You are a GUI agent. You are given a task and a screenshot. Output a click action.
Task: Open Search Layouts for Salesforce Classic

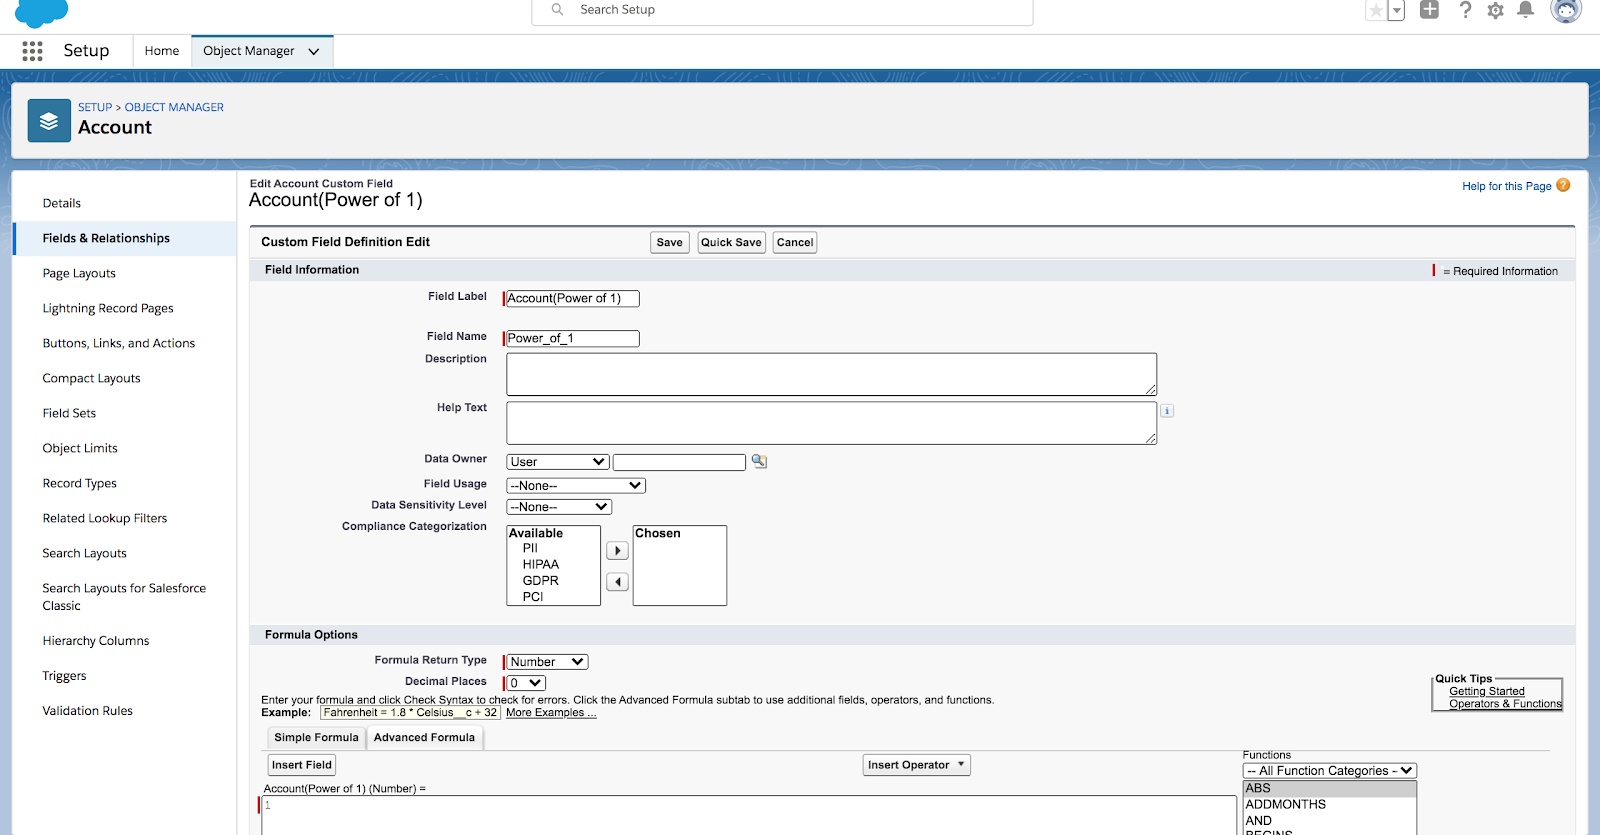[125, 597]
